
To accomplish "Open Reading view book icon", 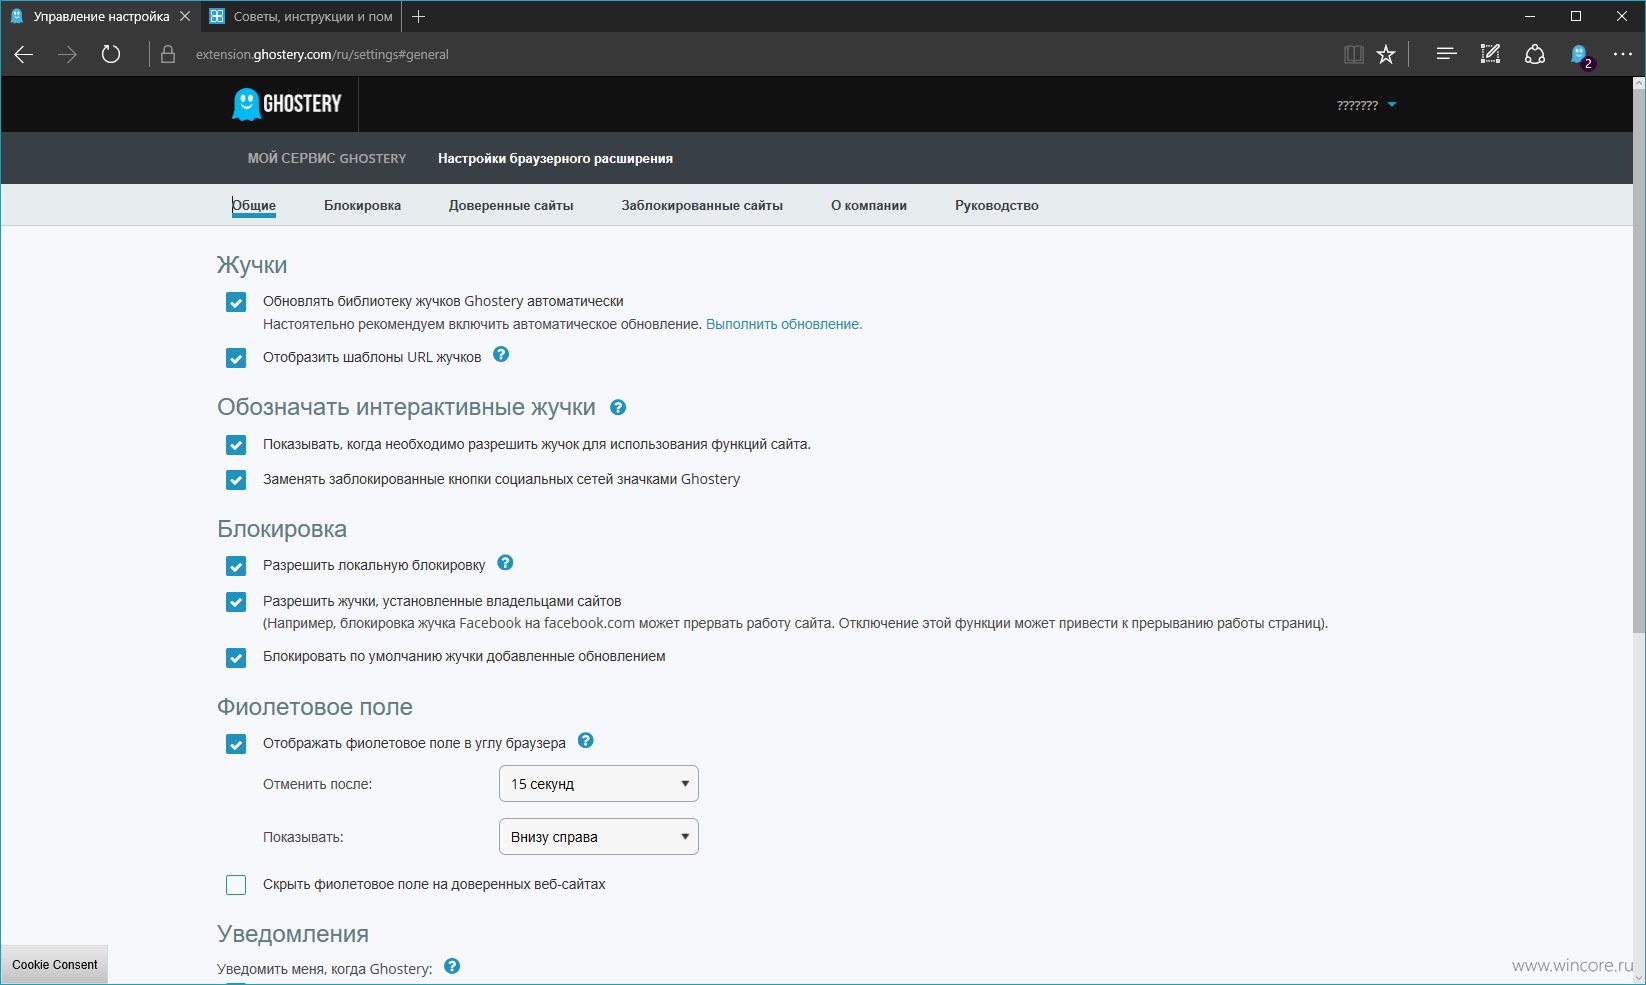I will pyautogui.click(x=1354, y=55).
